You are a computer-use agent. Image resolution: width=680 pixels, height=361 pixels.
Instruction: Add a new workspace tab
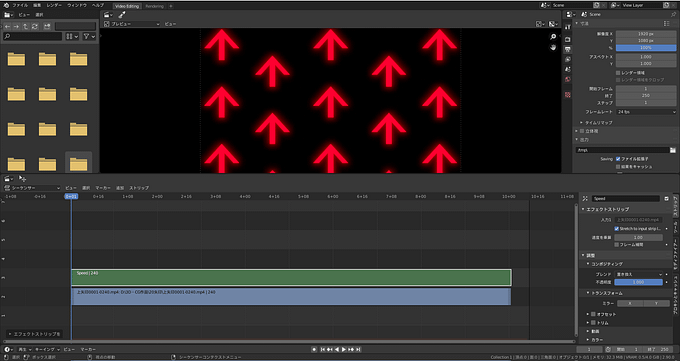[171, 6]
